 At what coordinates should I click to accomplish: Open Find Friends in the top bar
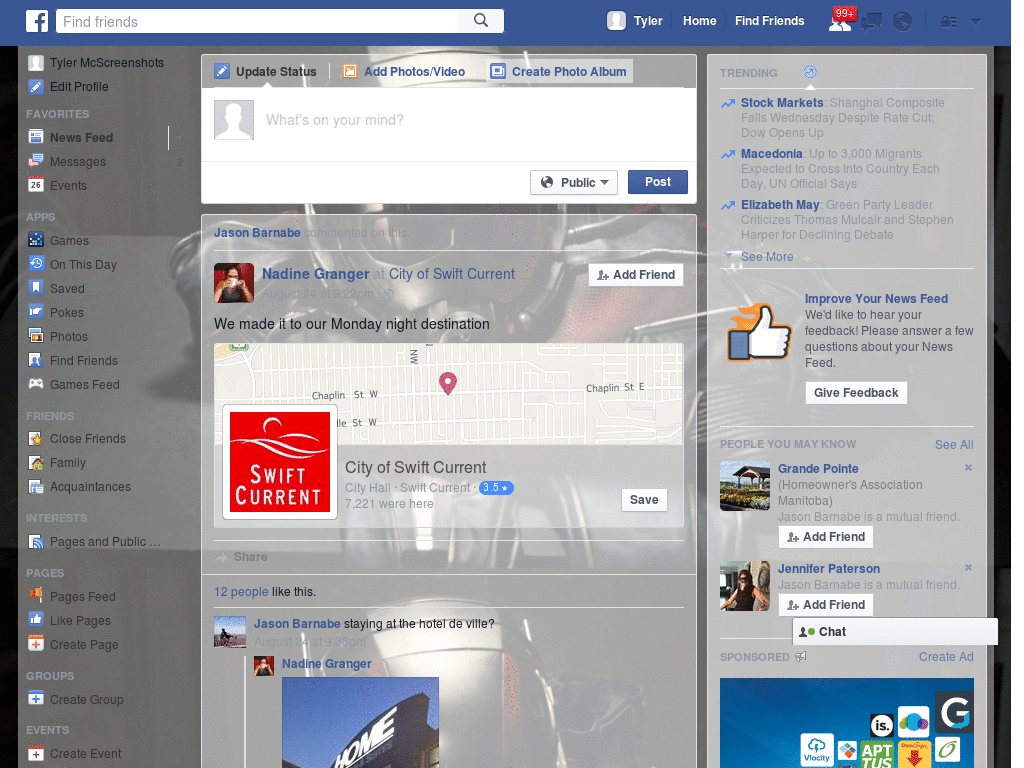[769, 21]
